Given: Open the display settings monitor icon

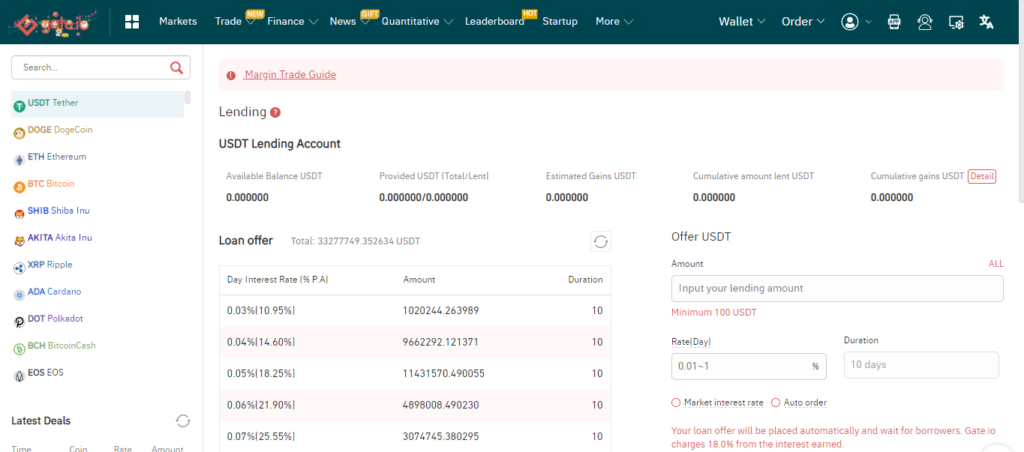Looking at the screenshot, I should pyautogui.click(x=956, y=22).
